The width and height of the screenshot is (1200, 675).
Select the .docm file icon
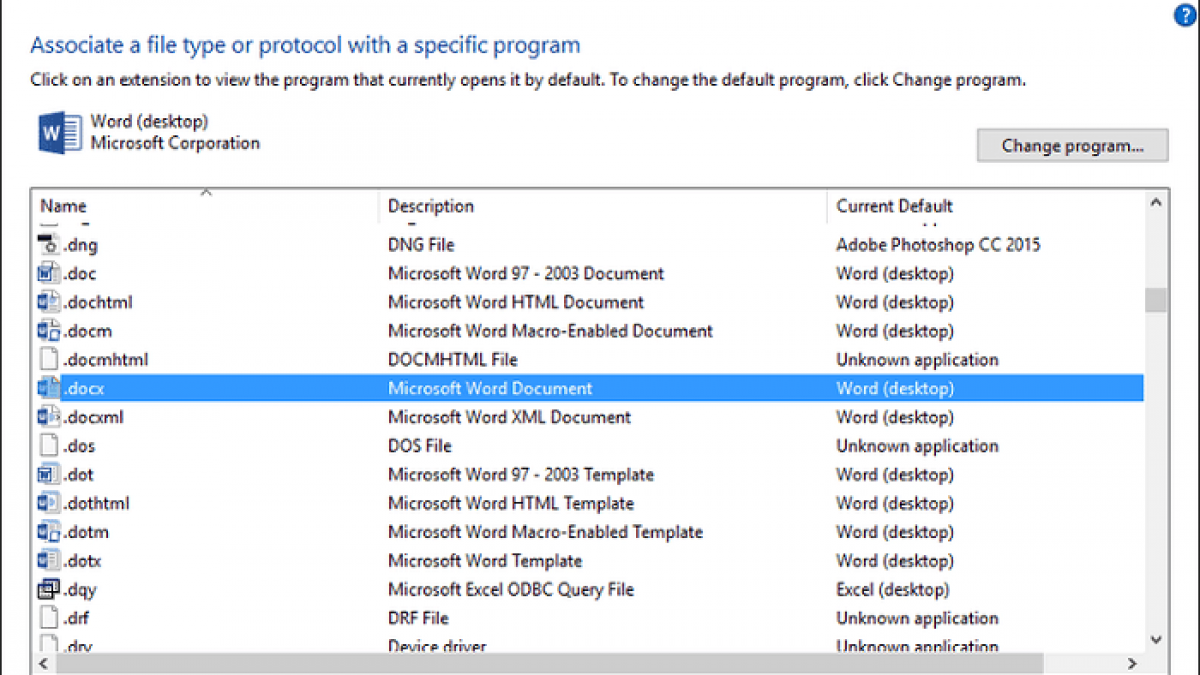(49, 331)
